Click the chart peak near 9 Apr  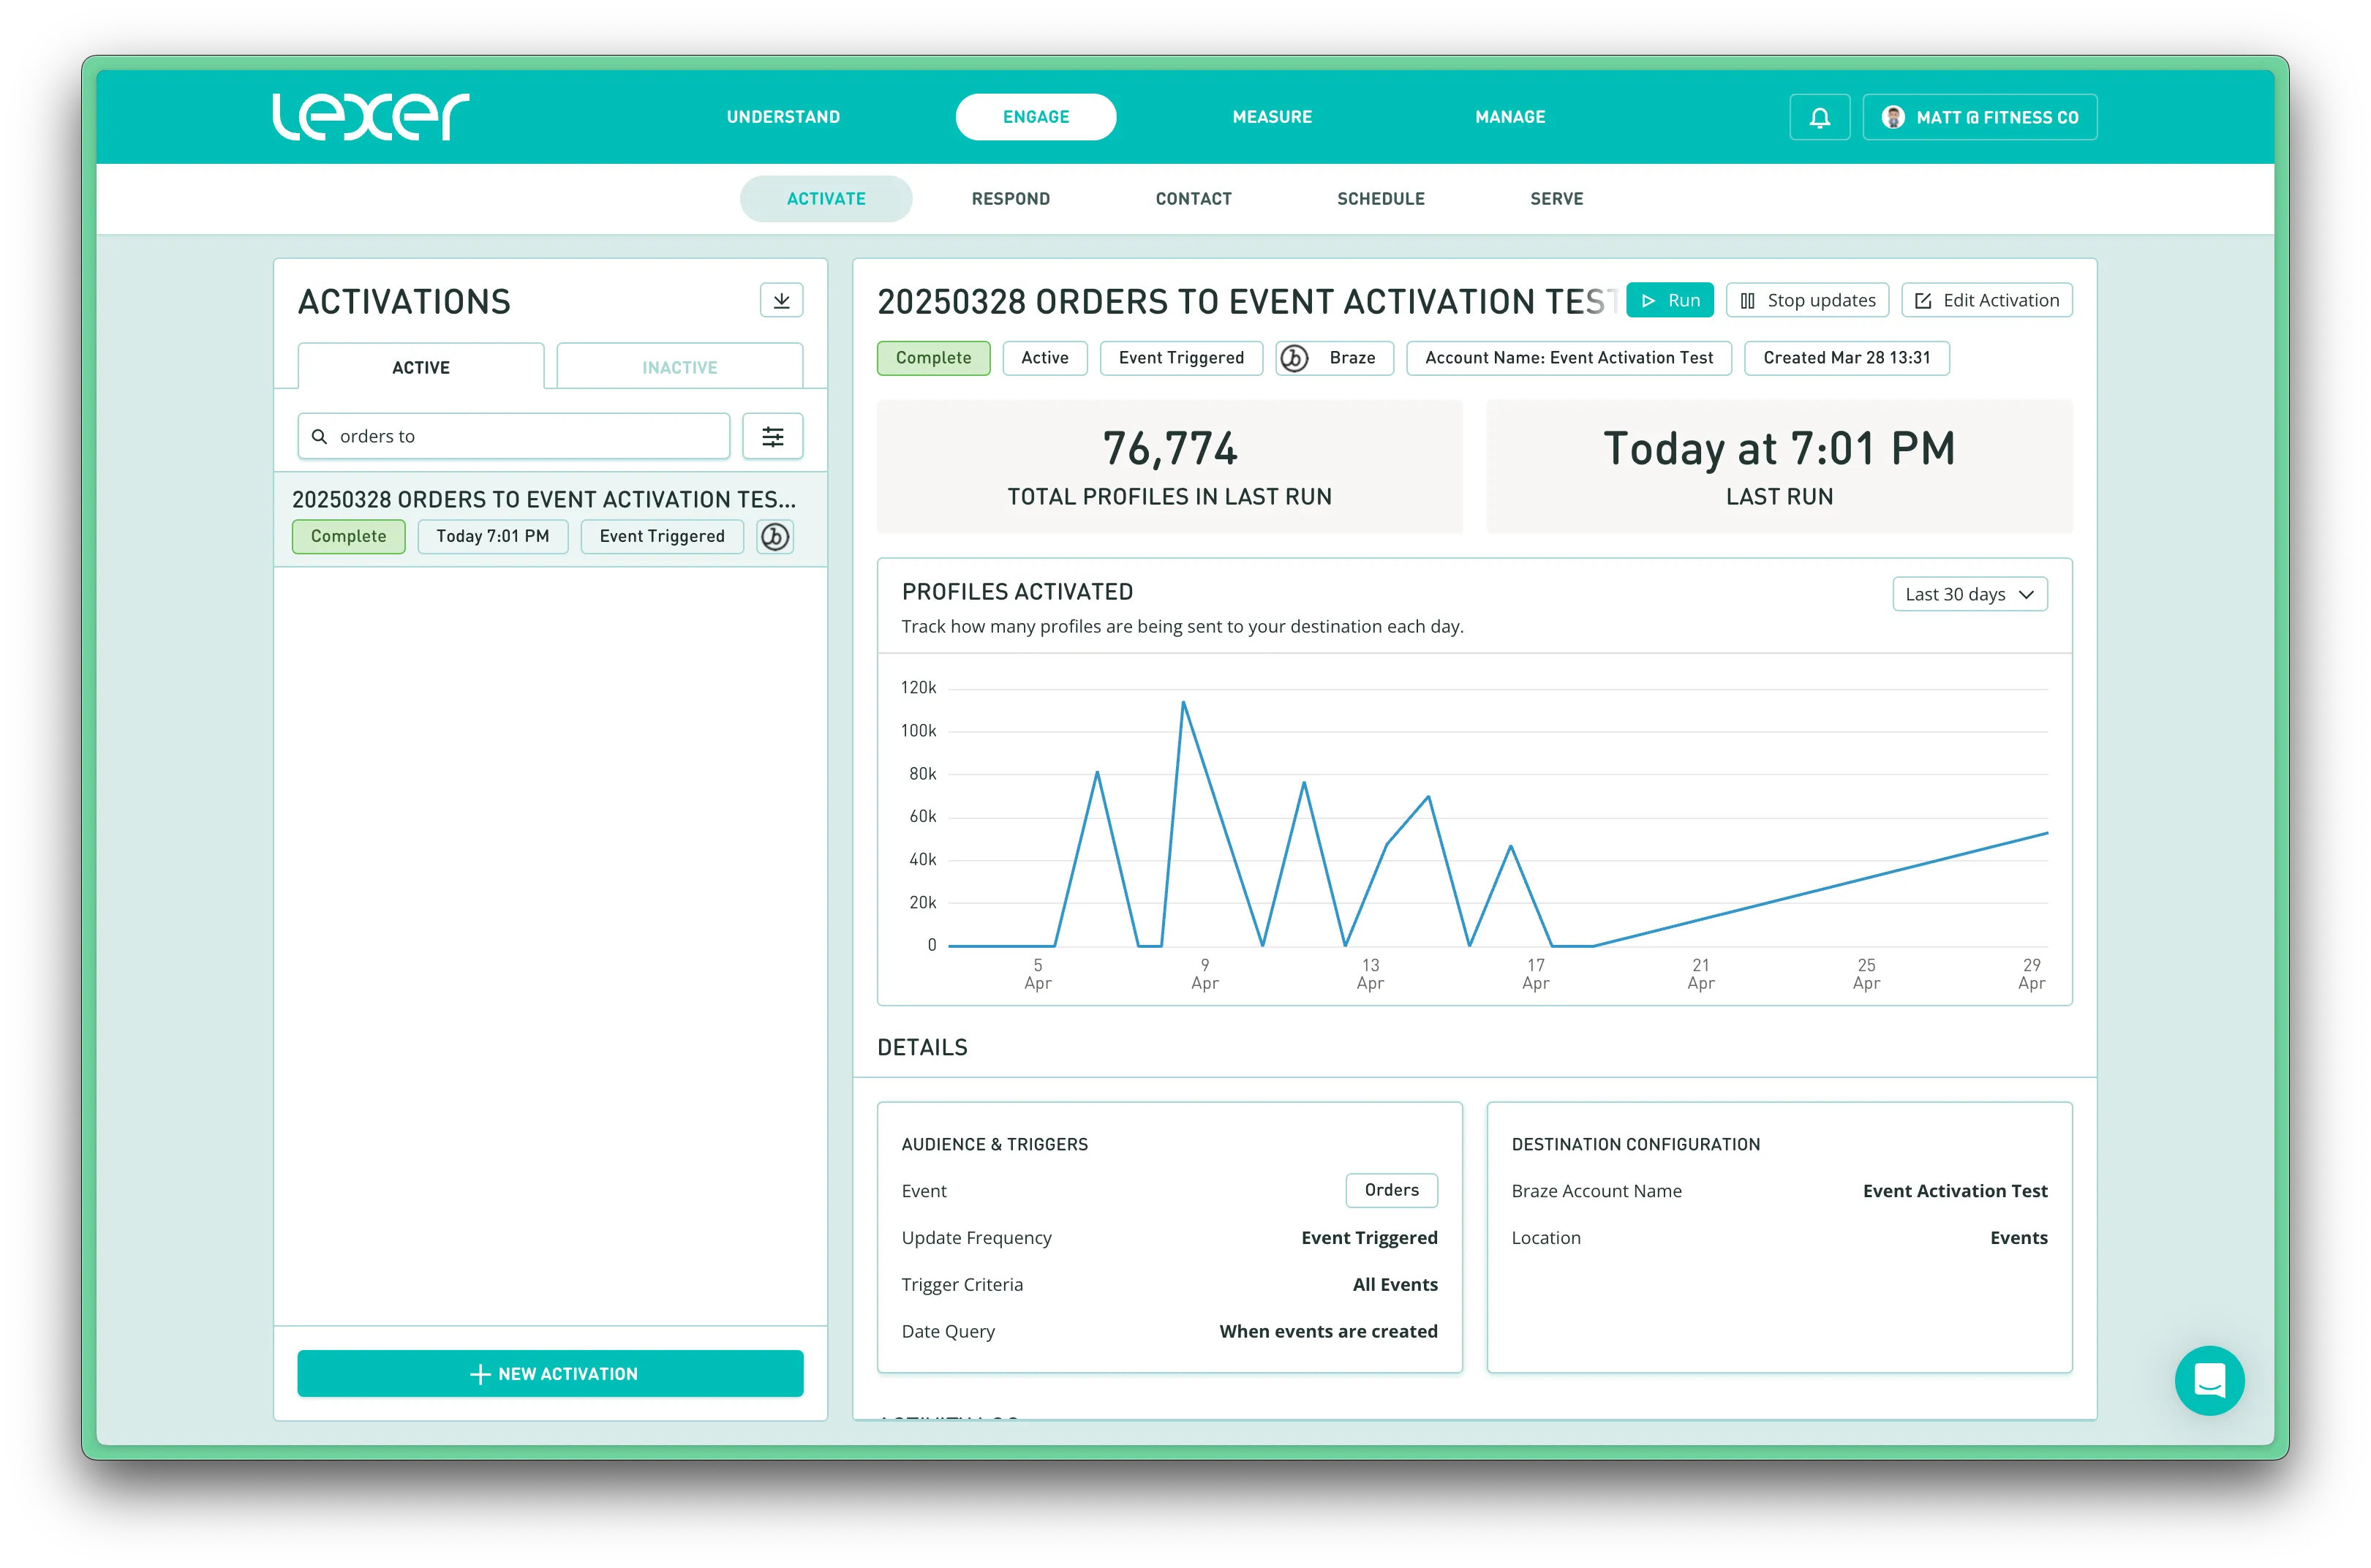click(1183, 703)
